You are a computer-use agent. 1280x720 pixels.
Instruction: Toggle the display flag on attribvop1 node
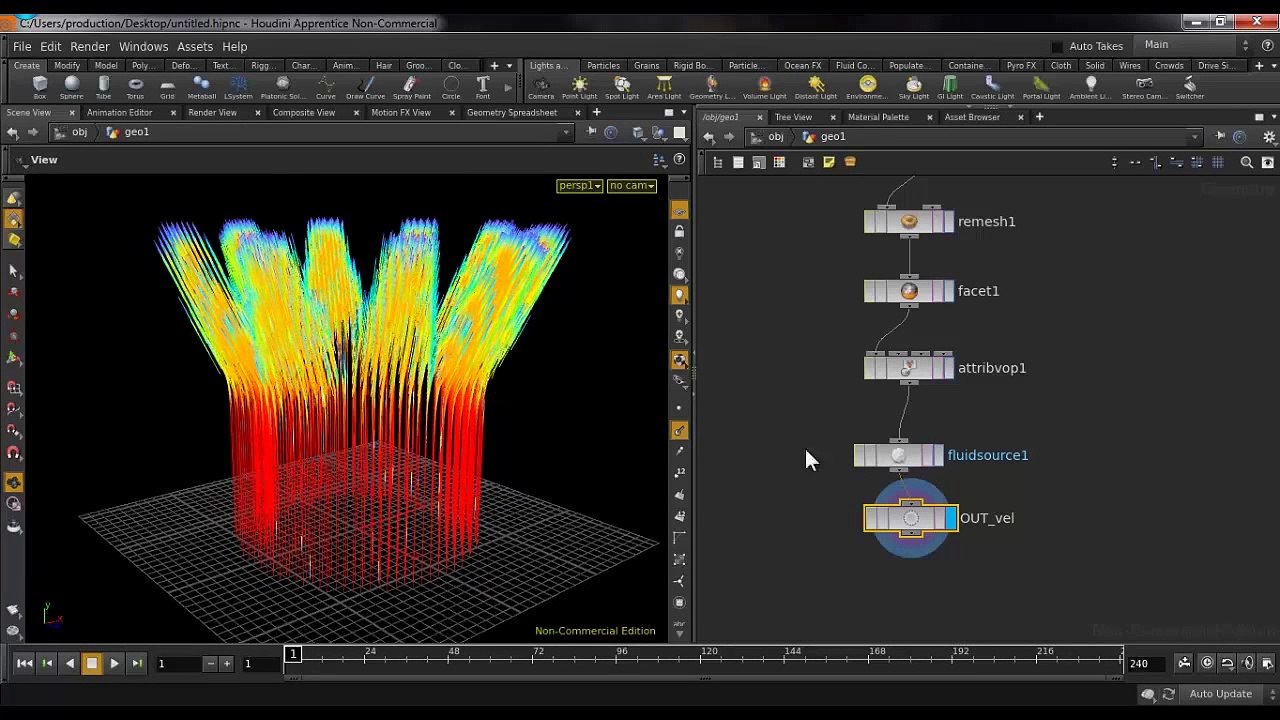(x=947, y=368)
